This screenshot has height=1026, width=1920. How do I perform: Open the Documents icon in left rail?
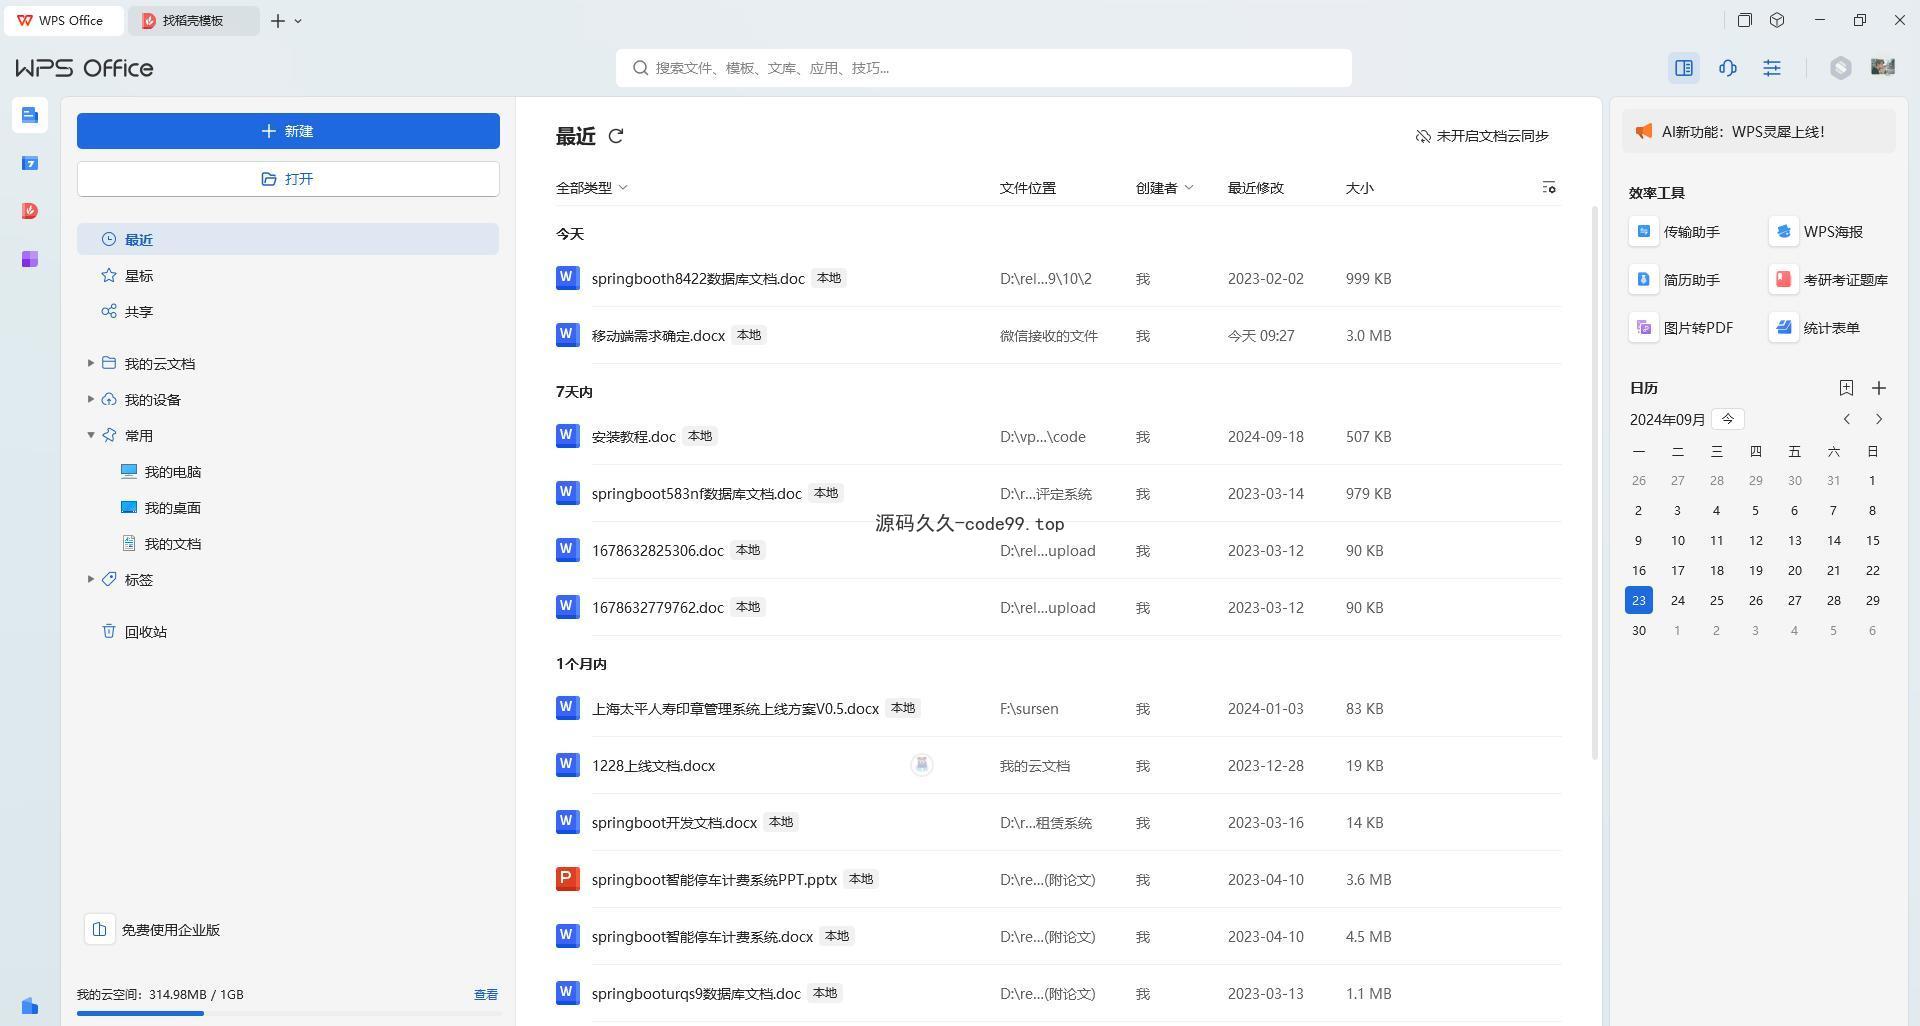[30, 115]
